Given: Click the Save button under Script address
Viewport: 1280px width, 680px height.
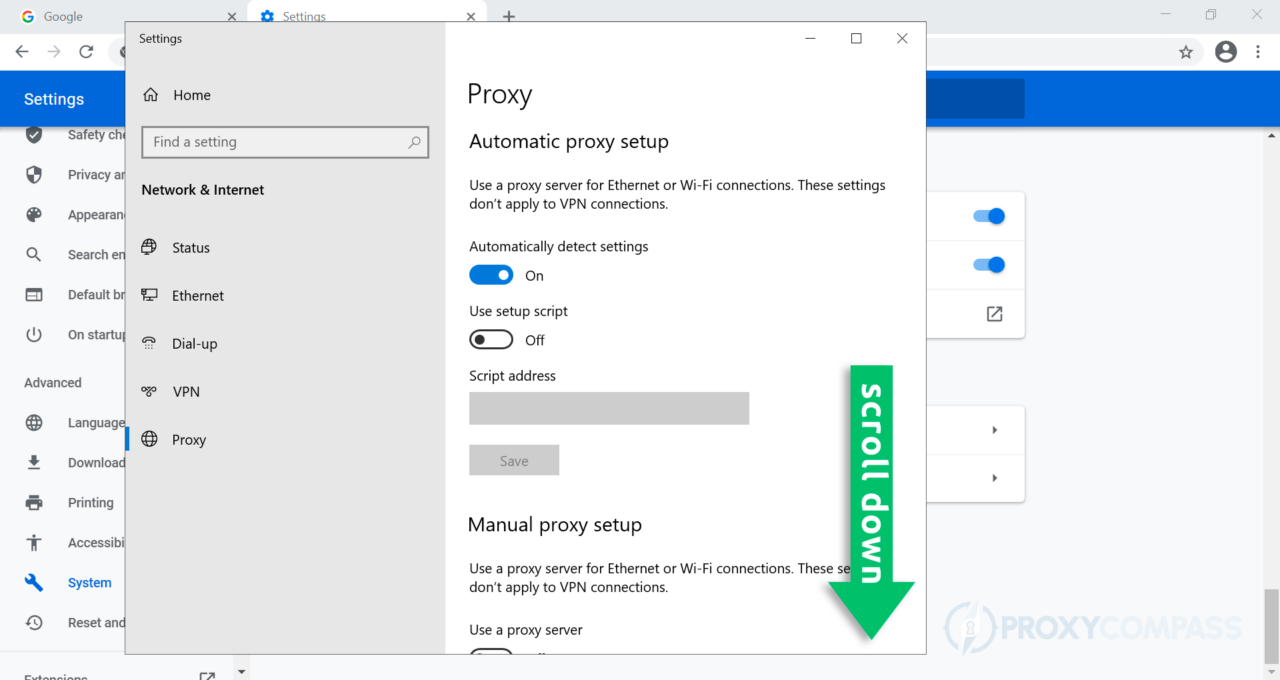Looking at the screenshot, I should click(514, 460).
